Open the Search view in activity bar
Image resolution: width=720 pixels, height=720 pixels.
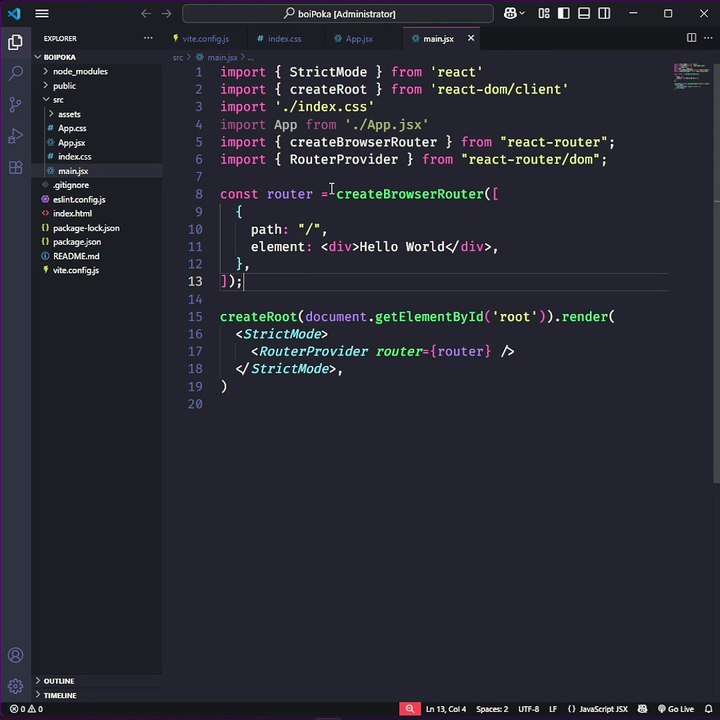[16, 73]
